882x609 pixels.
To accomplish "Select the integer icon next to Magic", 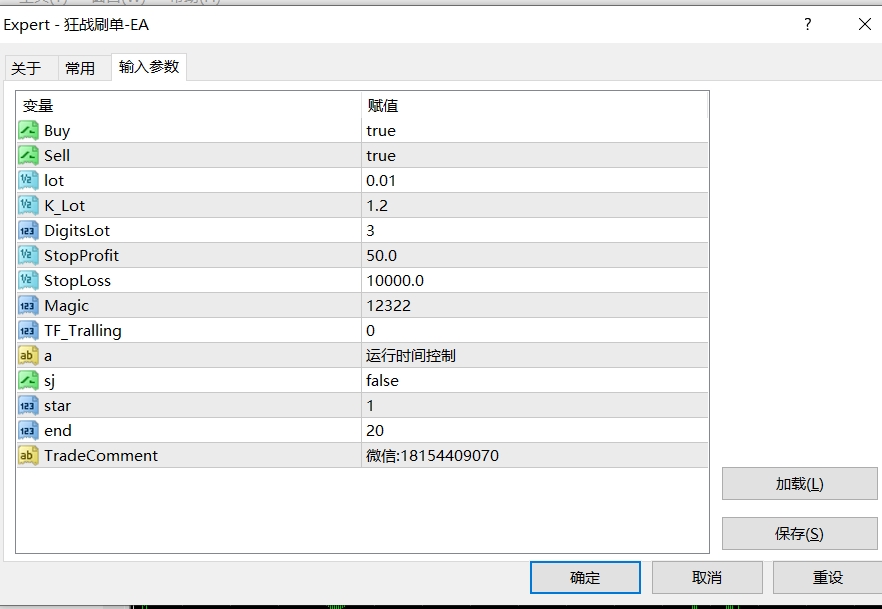I will click(28, 305).
